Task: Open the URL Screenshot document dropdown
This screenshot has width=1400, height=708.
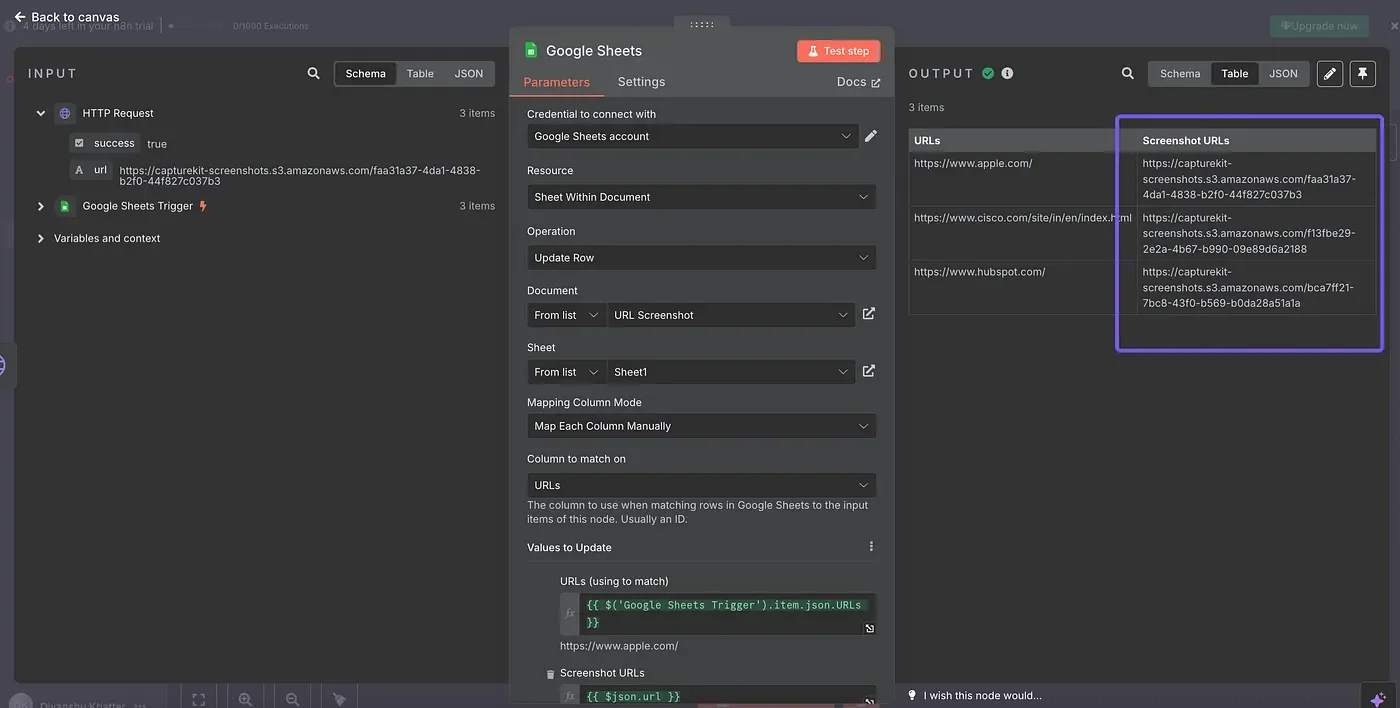Action: click(x=731, y=315)
